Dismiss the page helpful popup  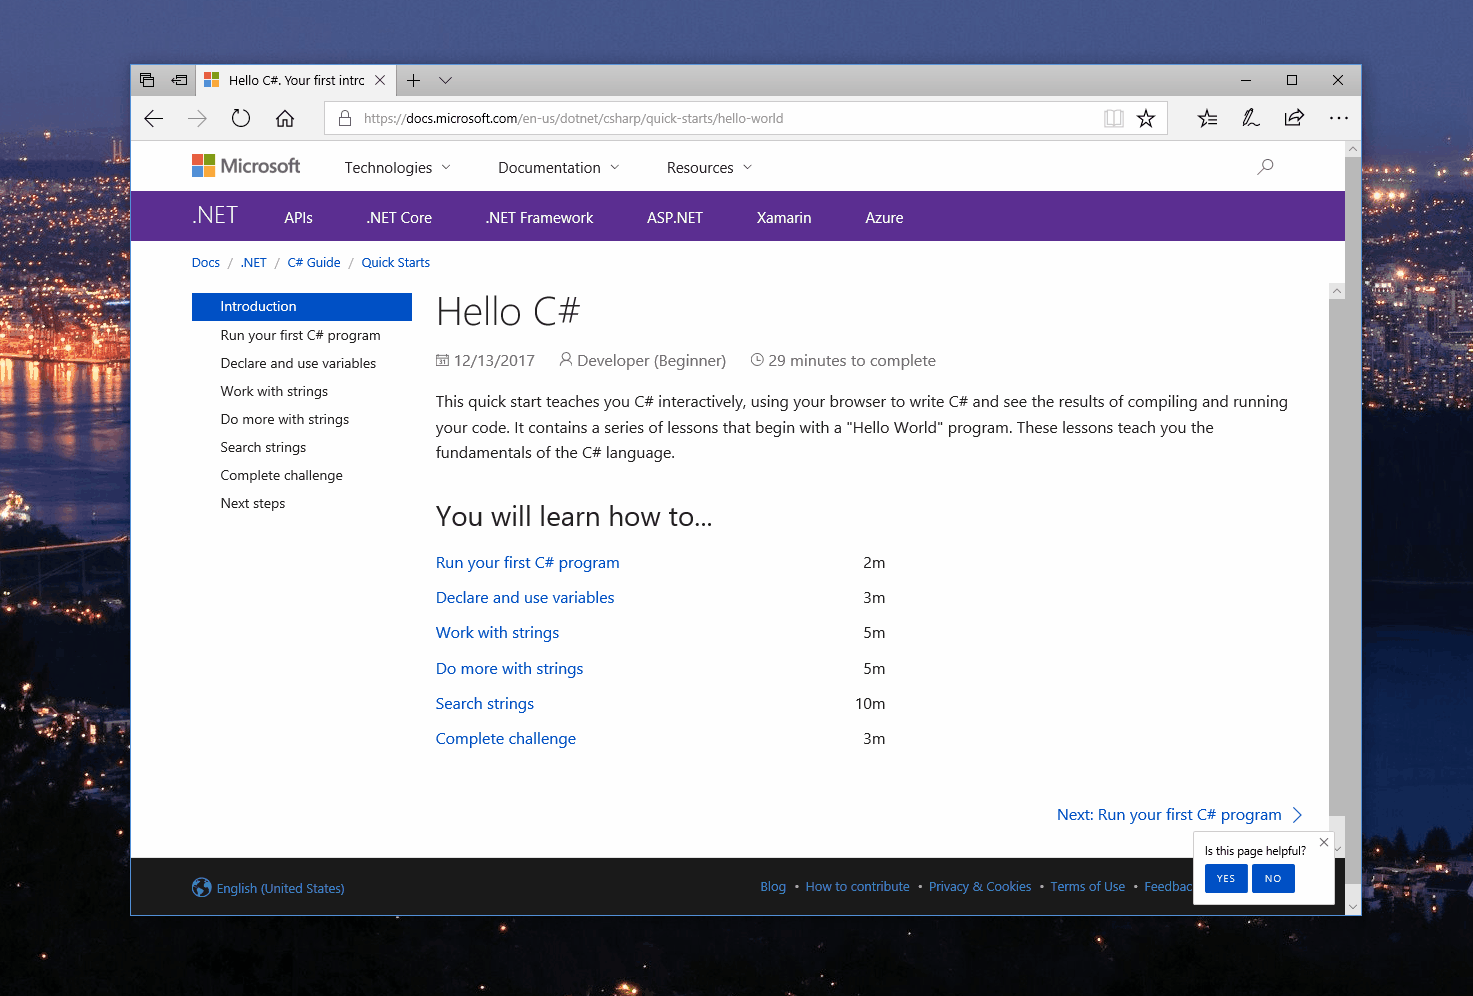[x=1324, y=842]
